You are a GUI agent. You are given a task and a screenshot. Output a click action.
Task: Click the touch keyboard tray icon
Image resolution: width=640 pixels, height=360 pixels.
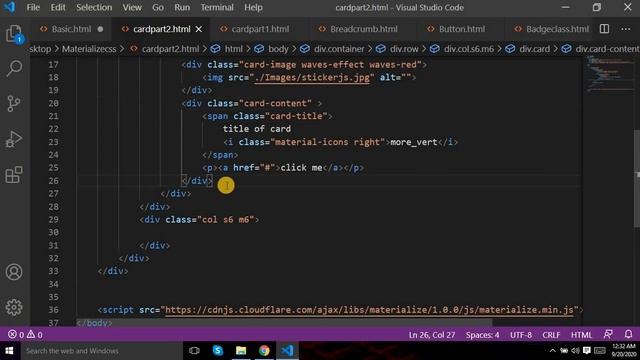point(600,351)
